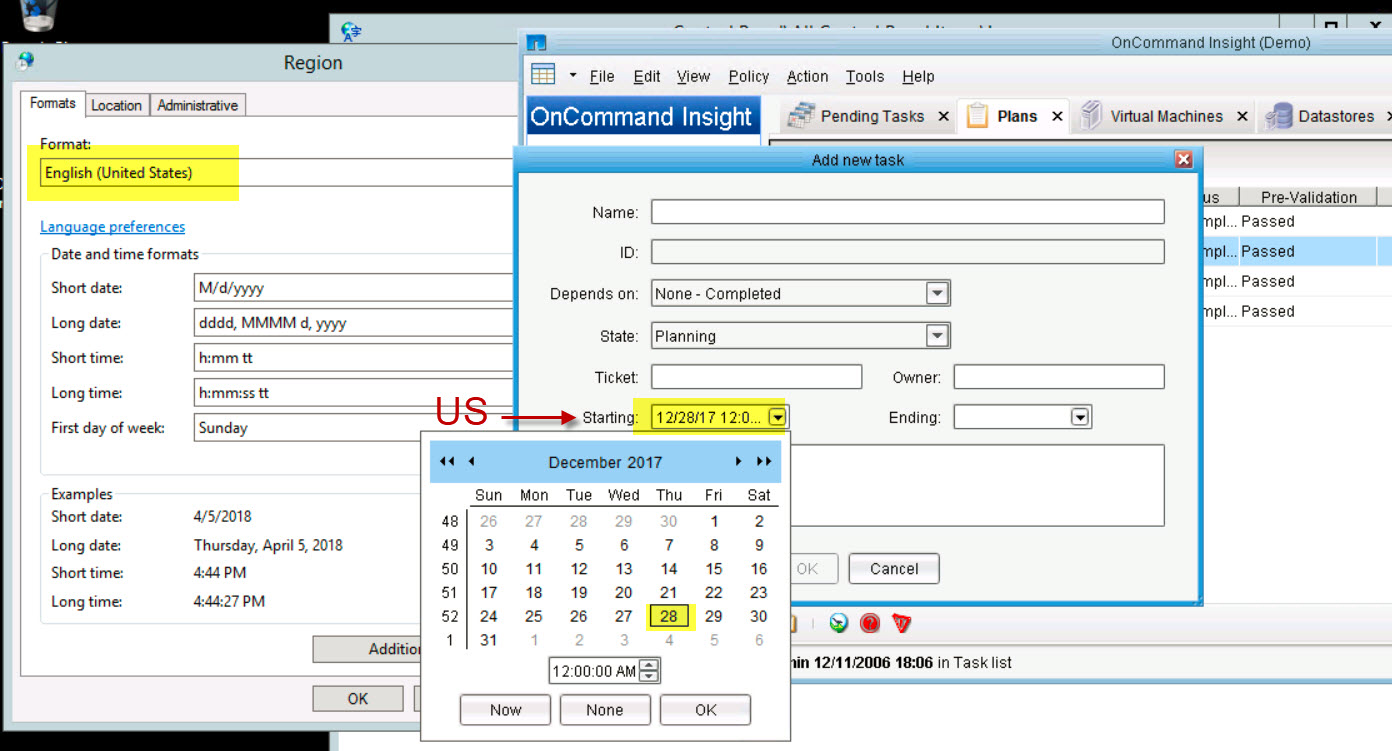This screenshot has width=1392, height=751.
Task: Switch to the Datastores tab
Action: (1336, 116)
